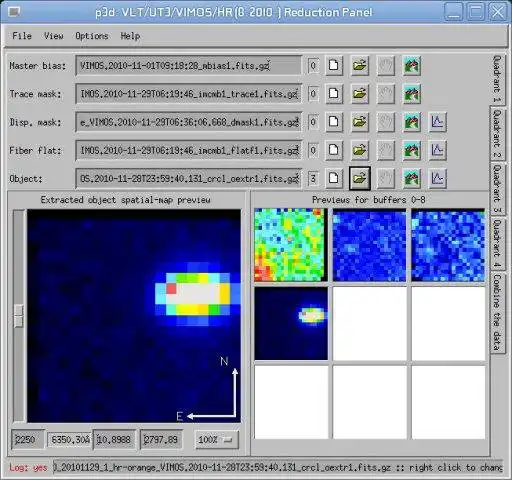Select the buffer 0 preview thumbnail with red-green map
This screenshot has height=480, width=512.
point(291,245)
